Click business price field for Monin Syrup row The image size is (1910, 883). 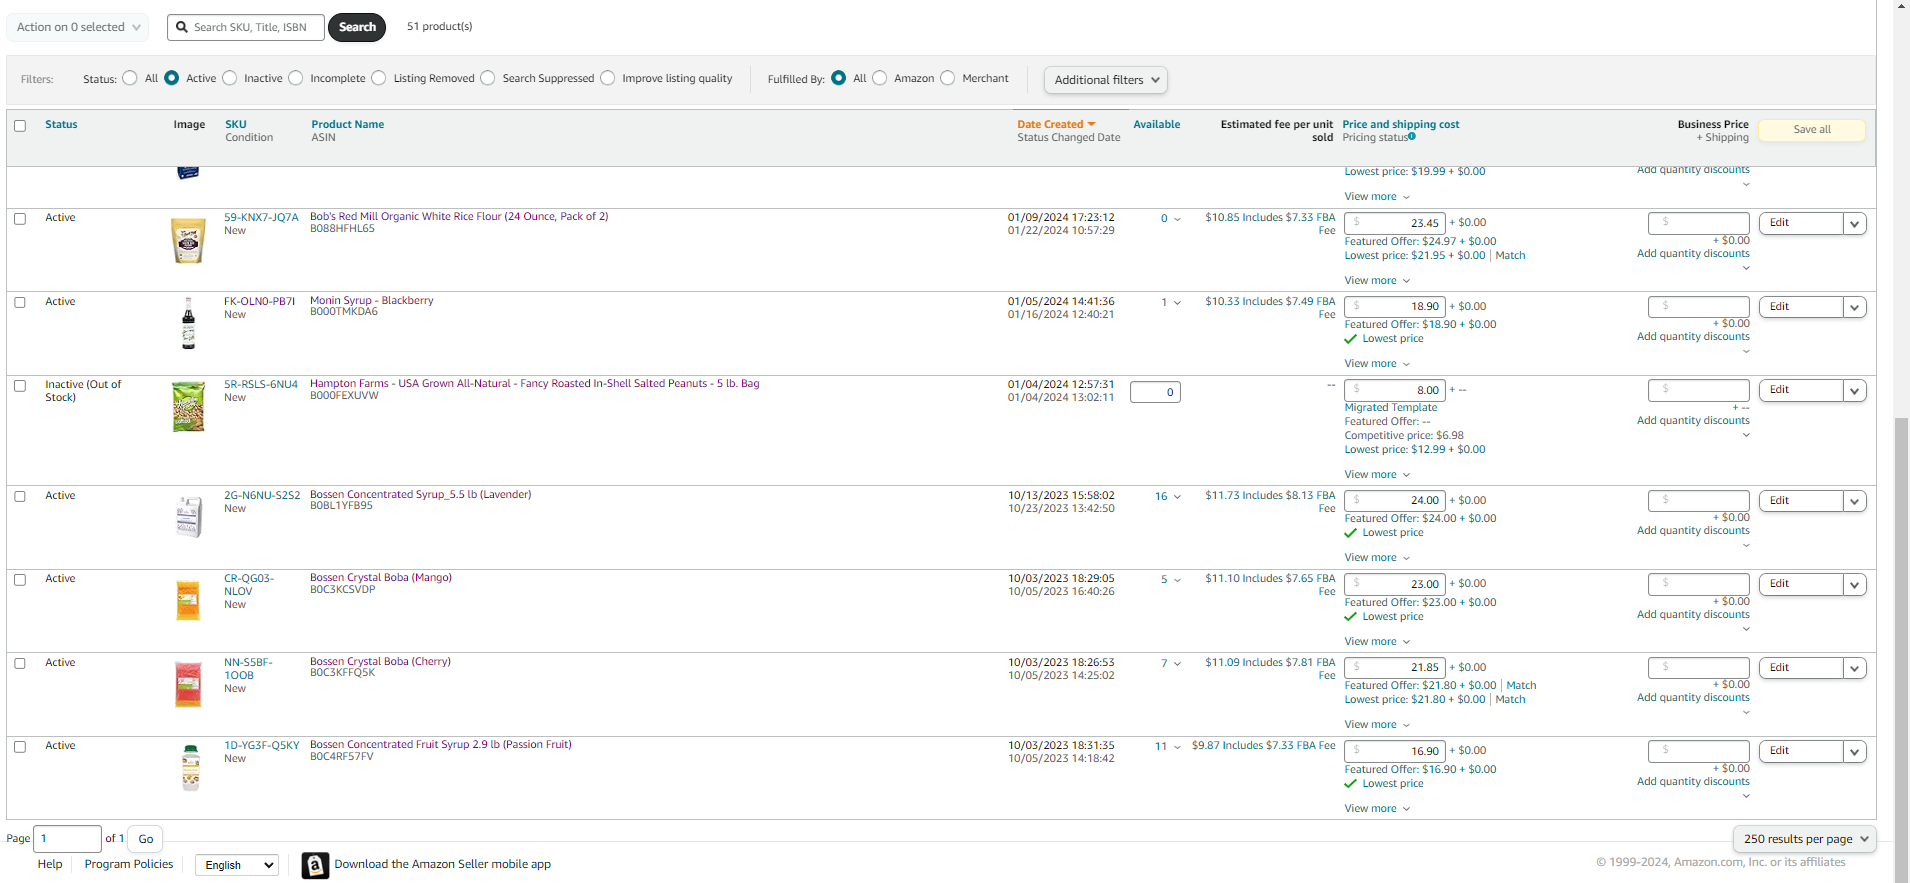tap(1698, 306)
